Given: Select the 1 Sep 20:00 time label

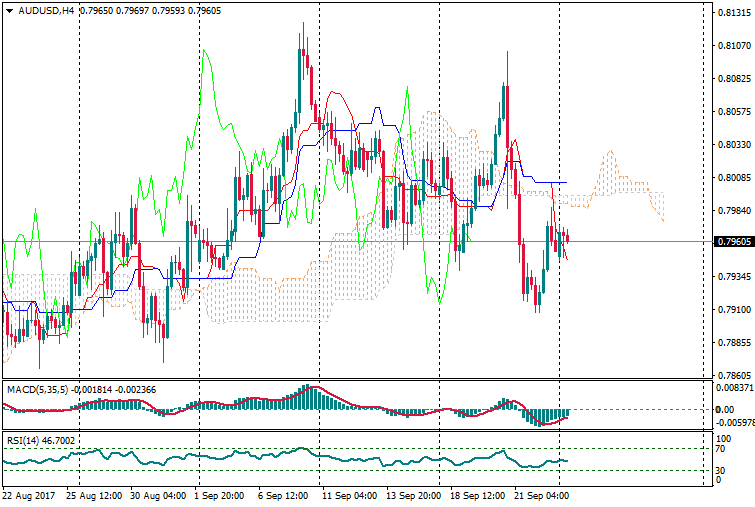Looking at the screenshot, I should (221, 495).
